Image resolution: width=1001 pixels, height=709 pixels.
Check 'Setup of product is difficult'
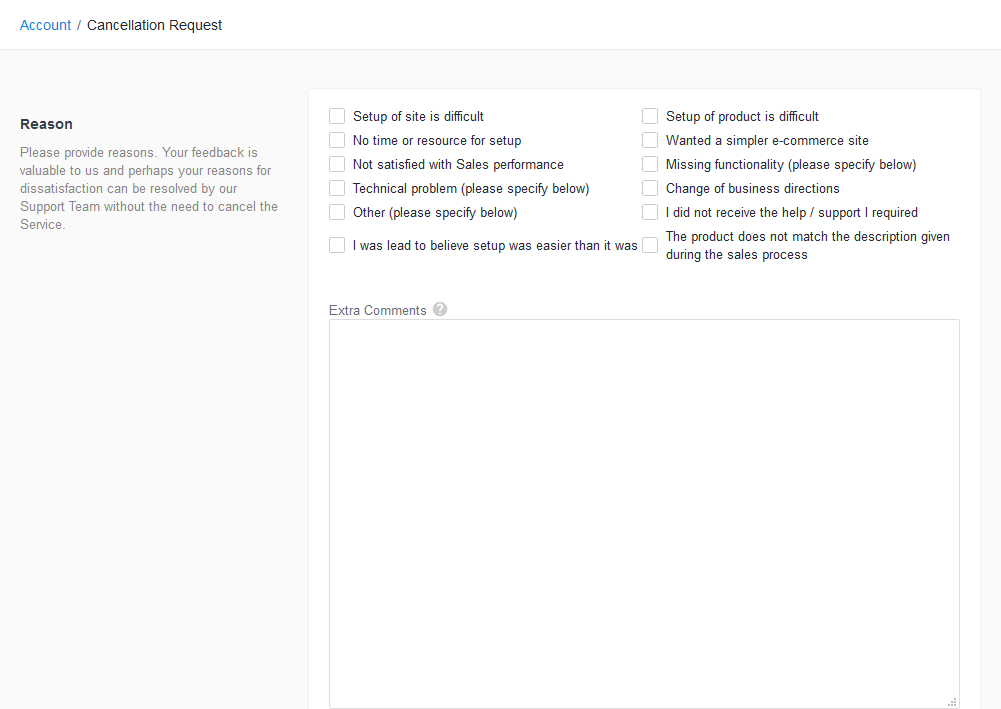[650, 116]
